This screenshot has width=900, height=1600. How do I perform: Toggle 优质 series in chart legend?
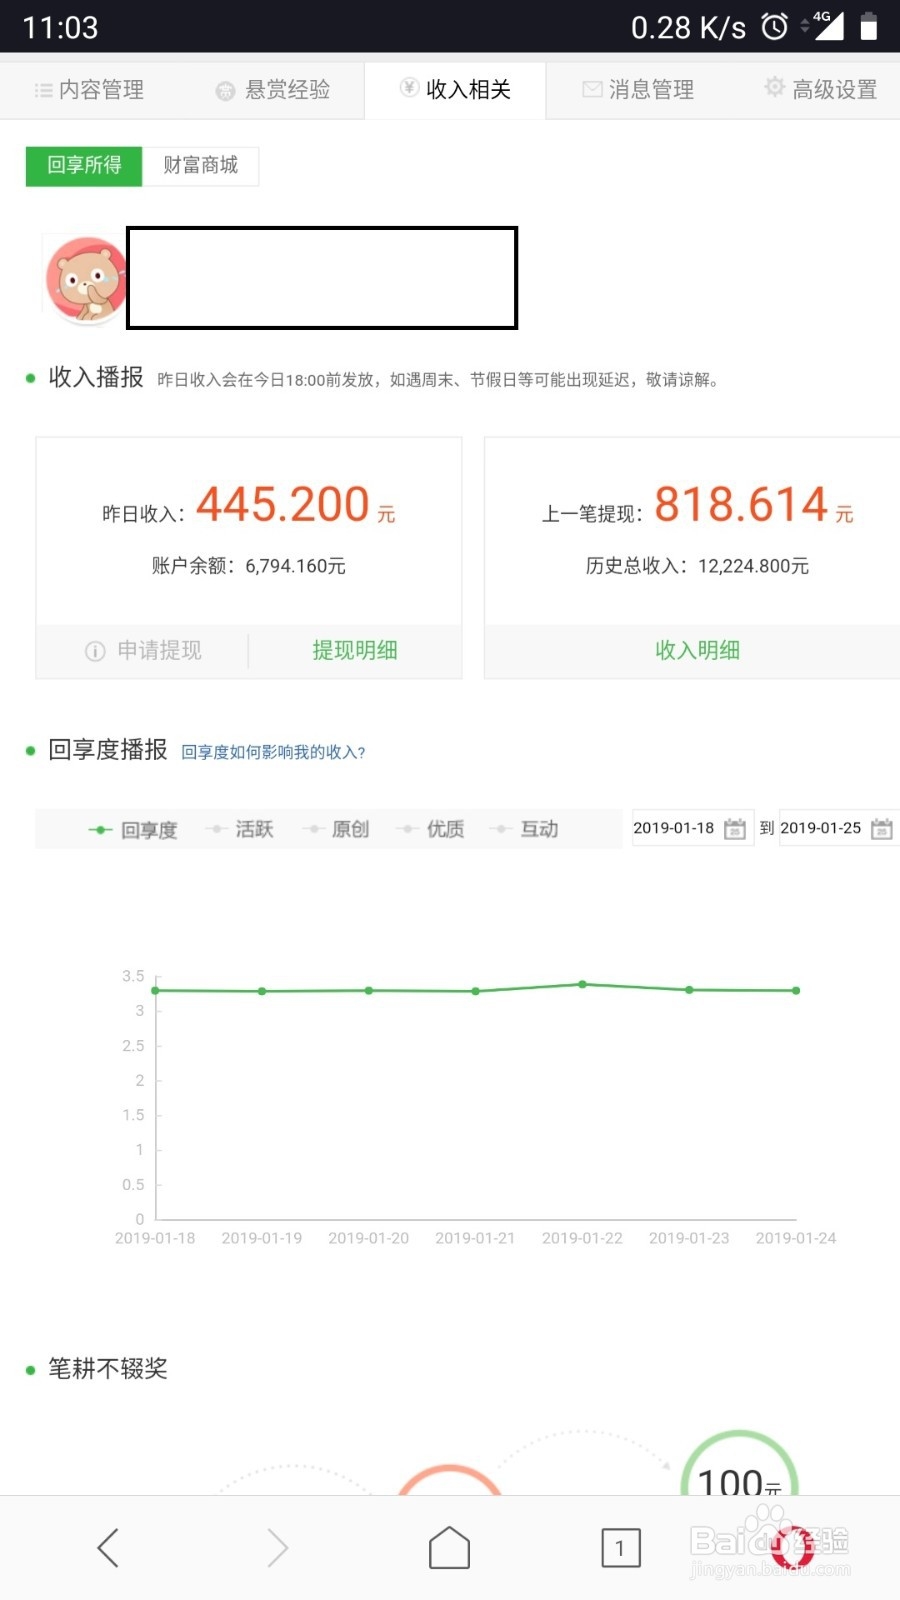(430, 830)
